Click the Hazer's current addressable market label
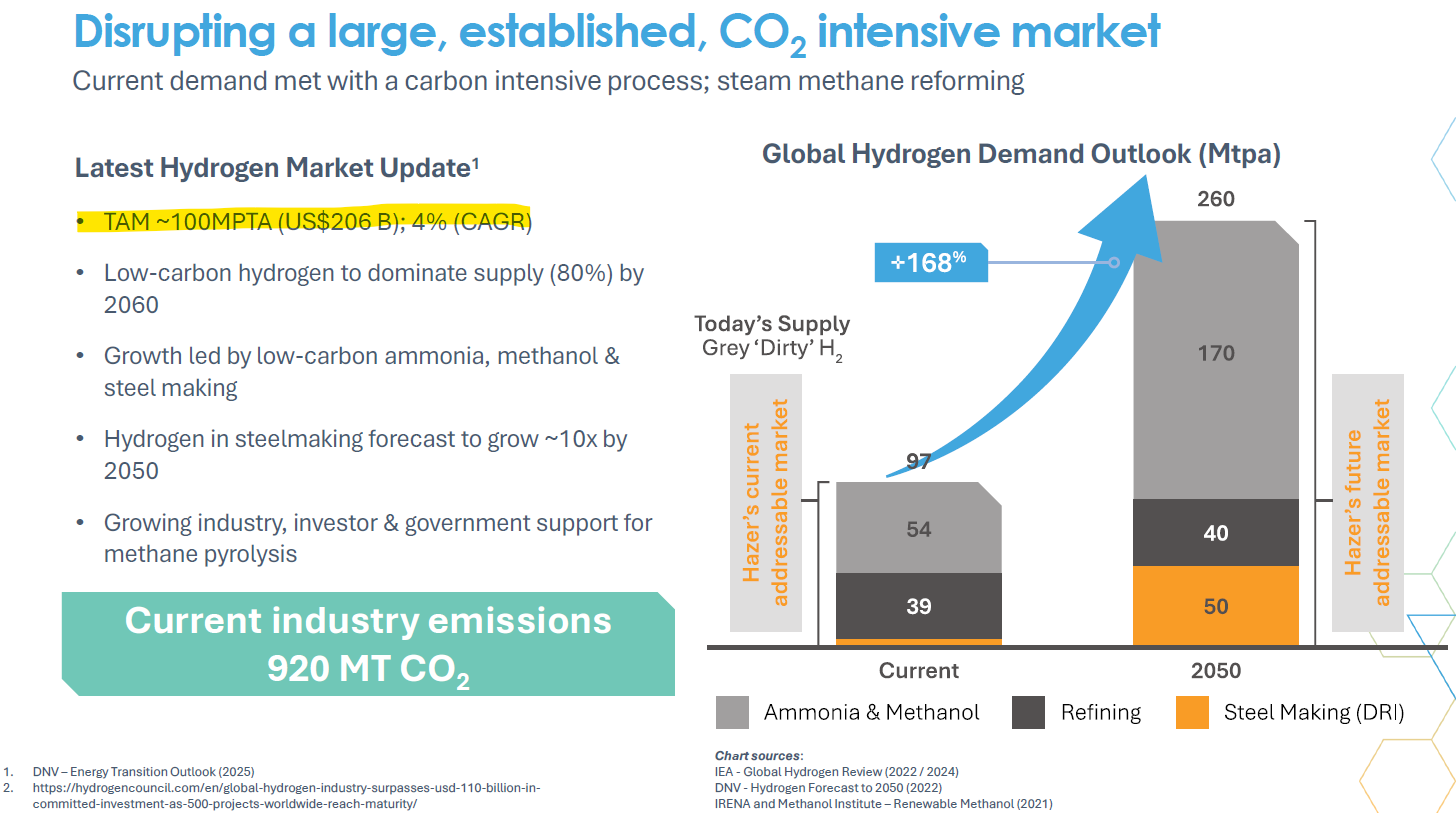 tap(766, 503)
